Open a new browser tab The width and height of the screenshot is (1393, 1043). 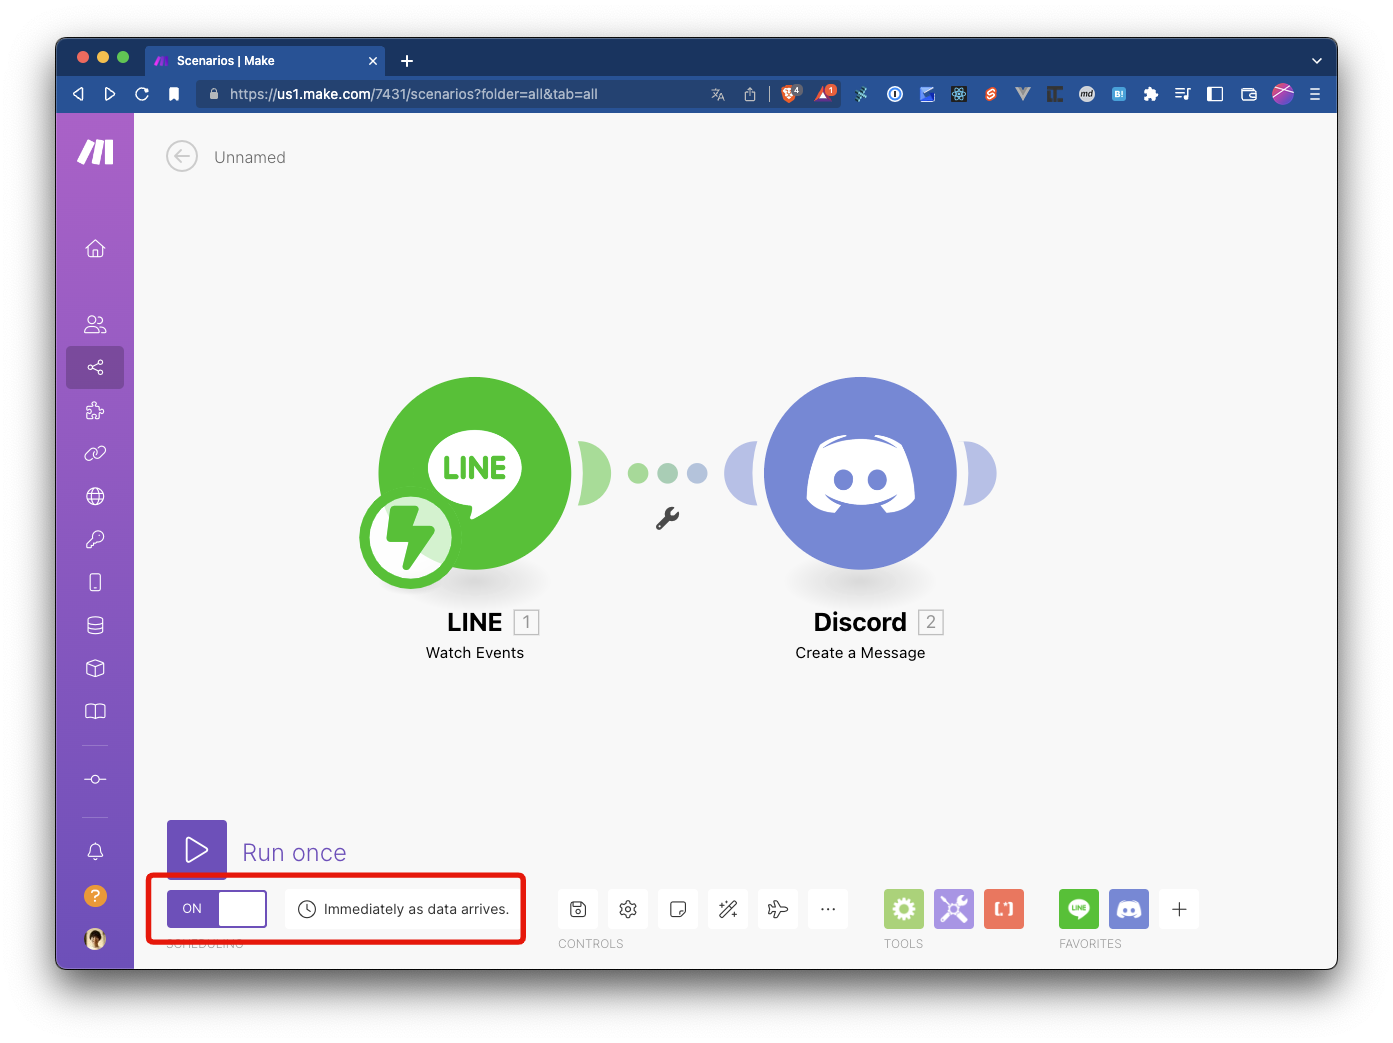[x=406, y=60]
